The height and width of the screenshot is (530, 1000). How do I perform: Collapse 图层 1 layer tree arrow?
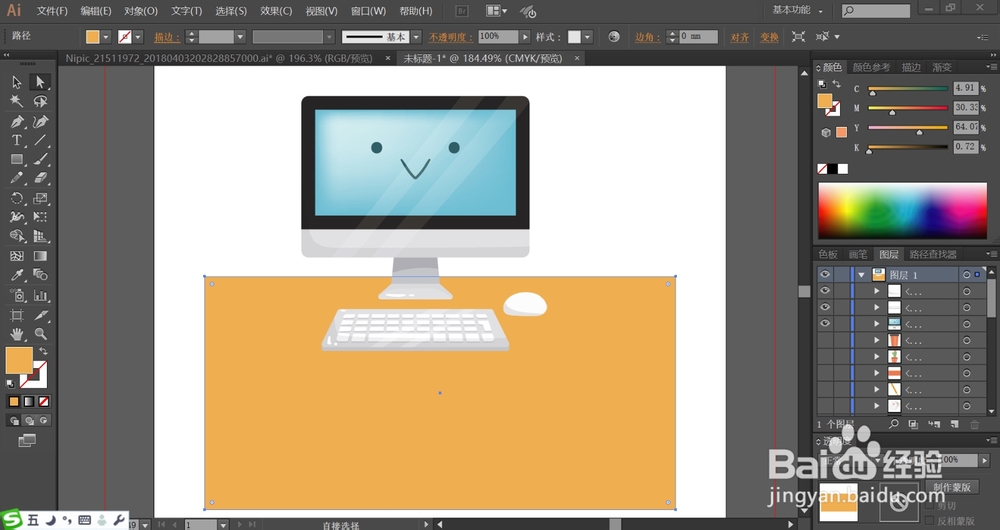coord(862,275)
